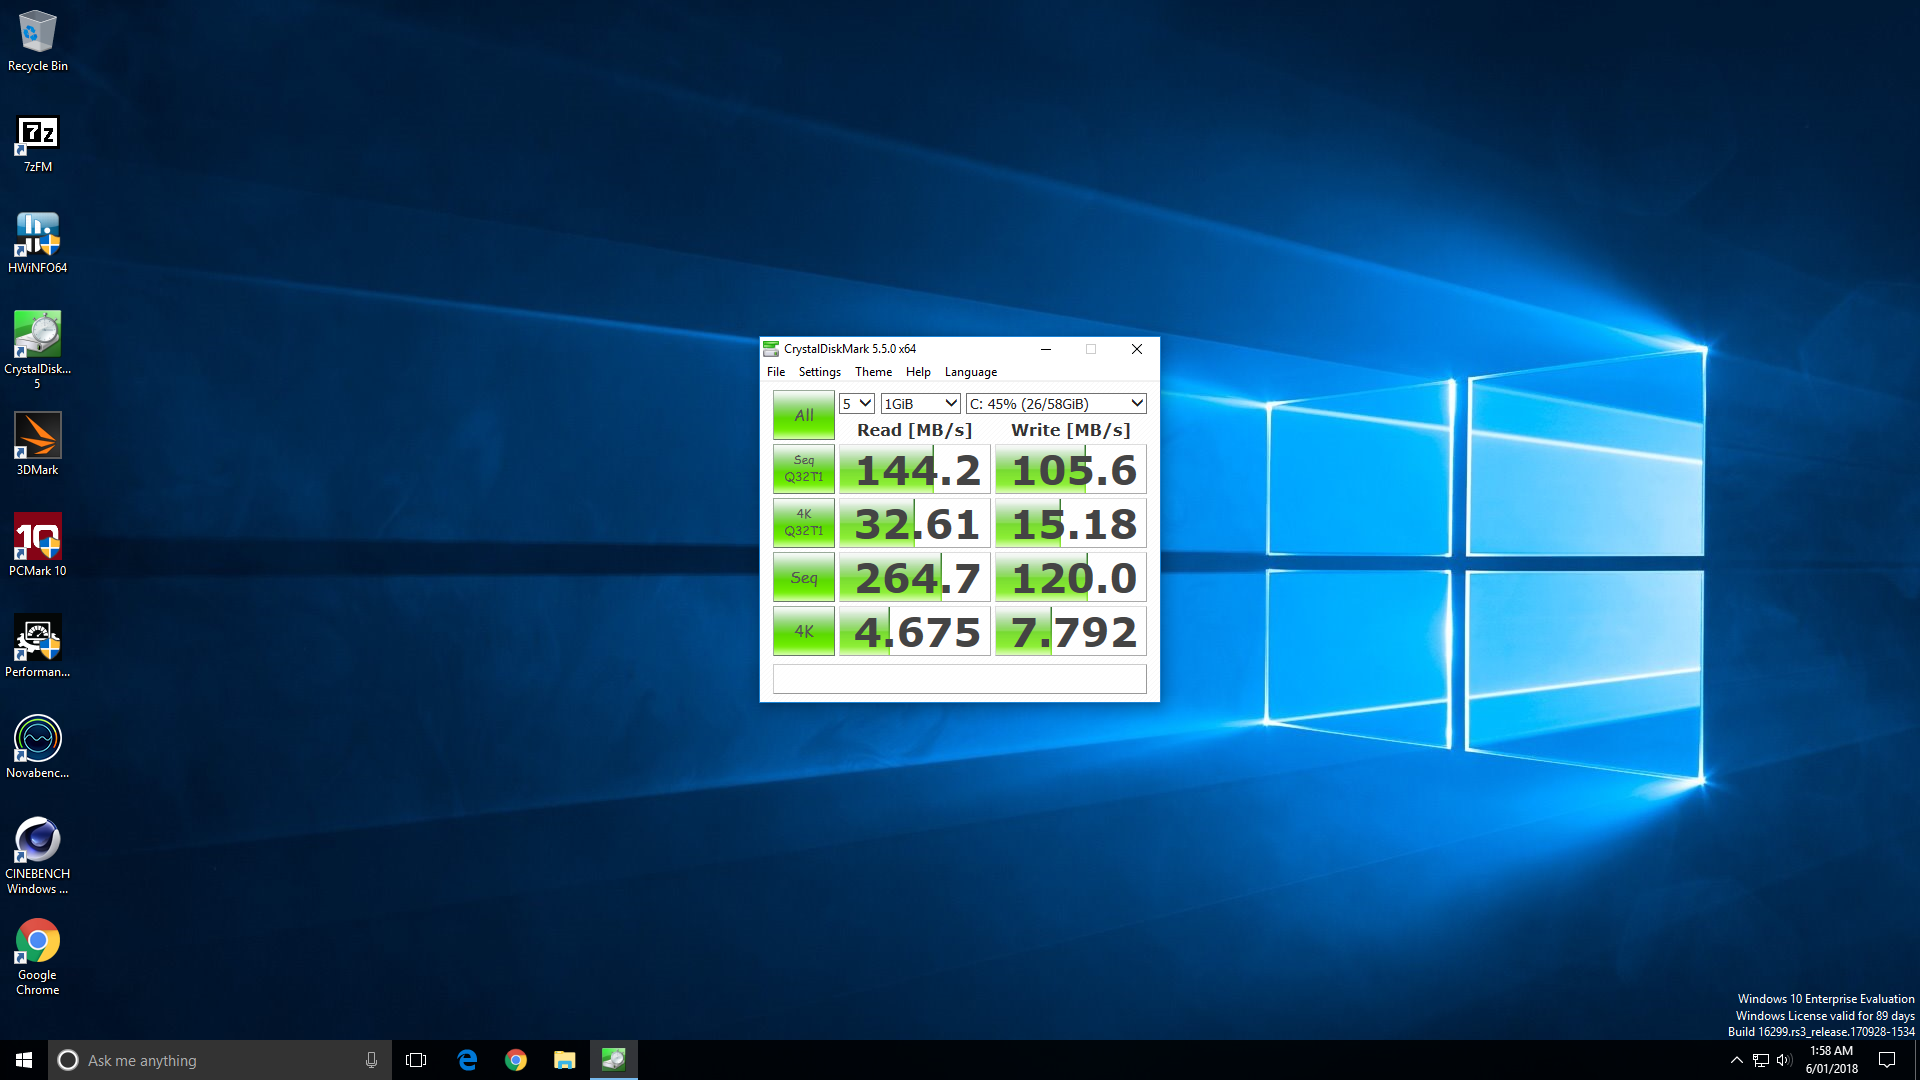This screenshot has width=1920, height=1080.
Task: Open the File menu in CrystalDiskMark
Action: [x=776, y=372]
